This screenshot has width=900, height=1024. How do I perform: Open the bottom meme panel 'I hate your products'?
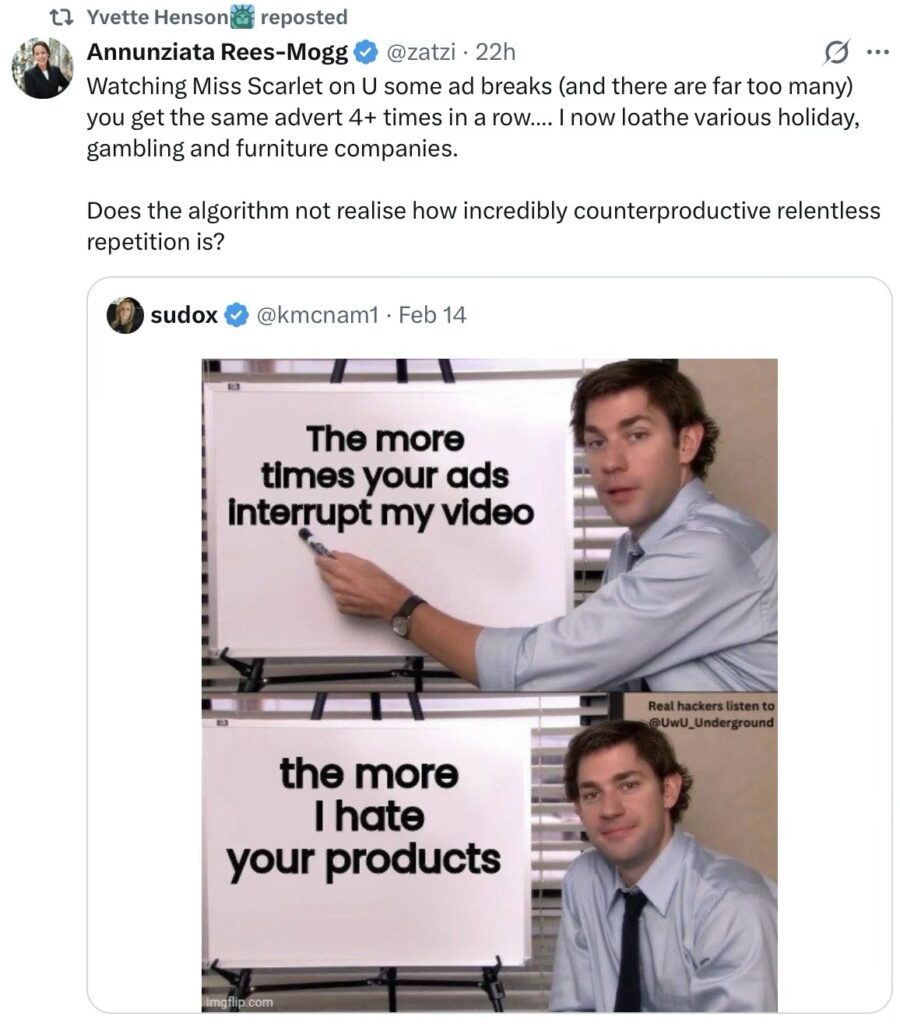click(489, 852)
